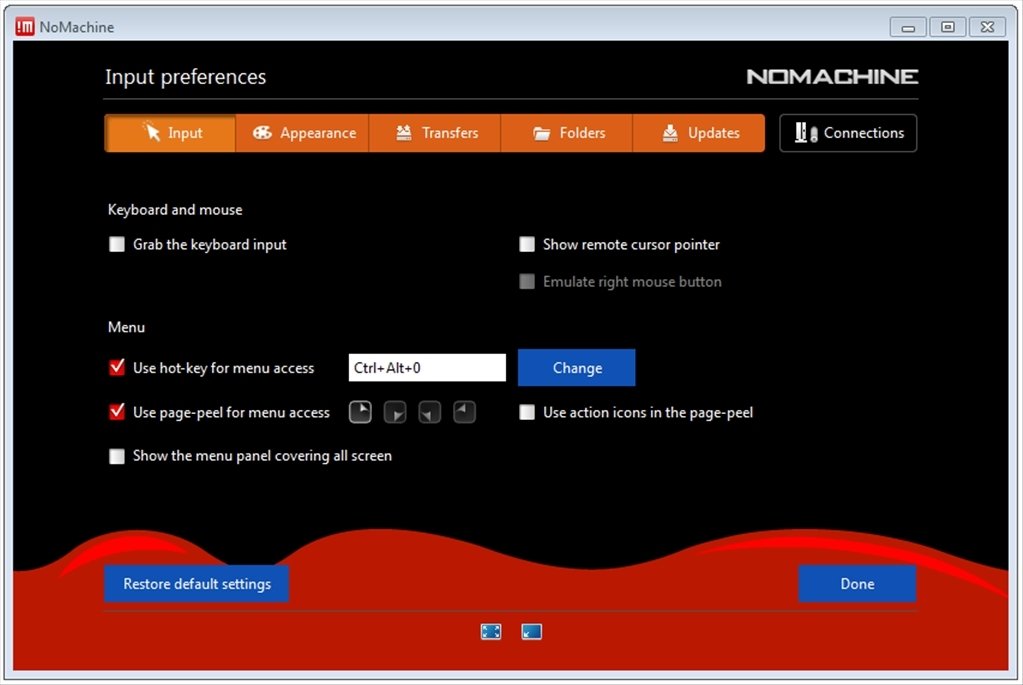Check Use action icons in the page-peel
The height and width of the screenshot is (685, 1023).
pos(527,412)
